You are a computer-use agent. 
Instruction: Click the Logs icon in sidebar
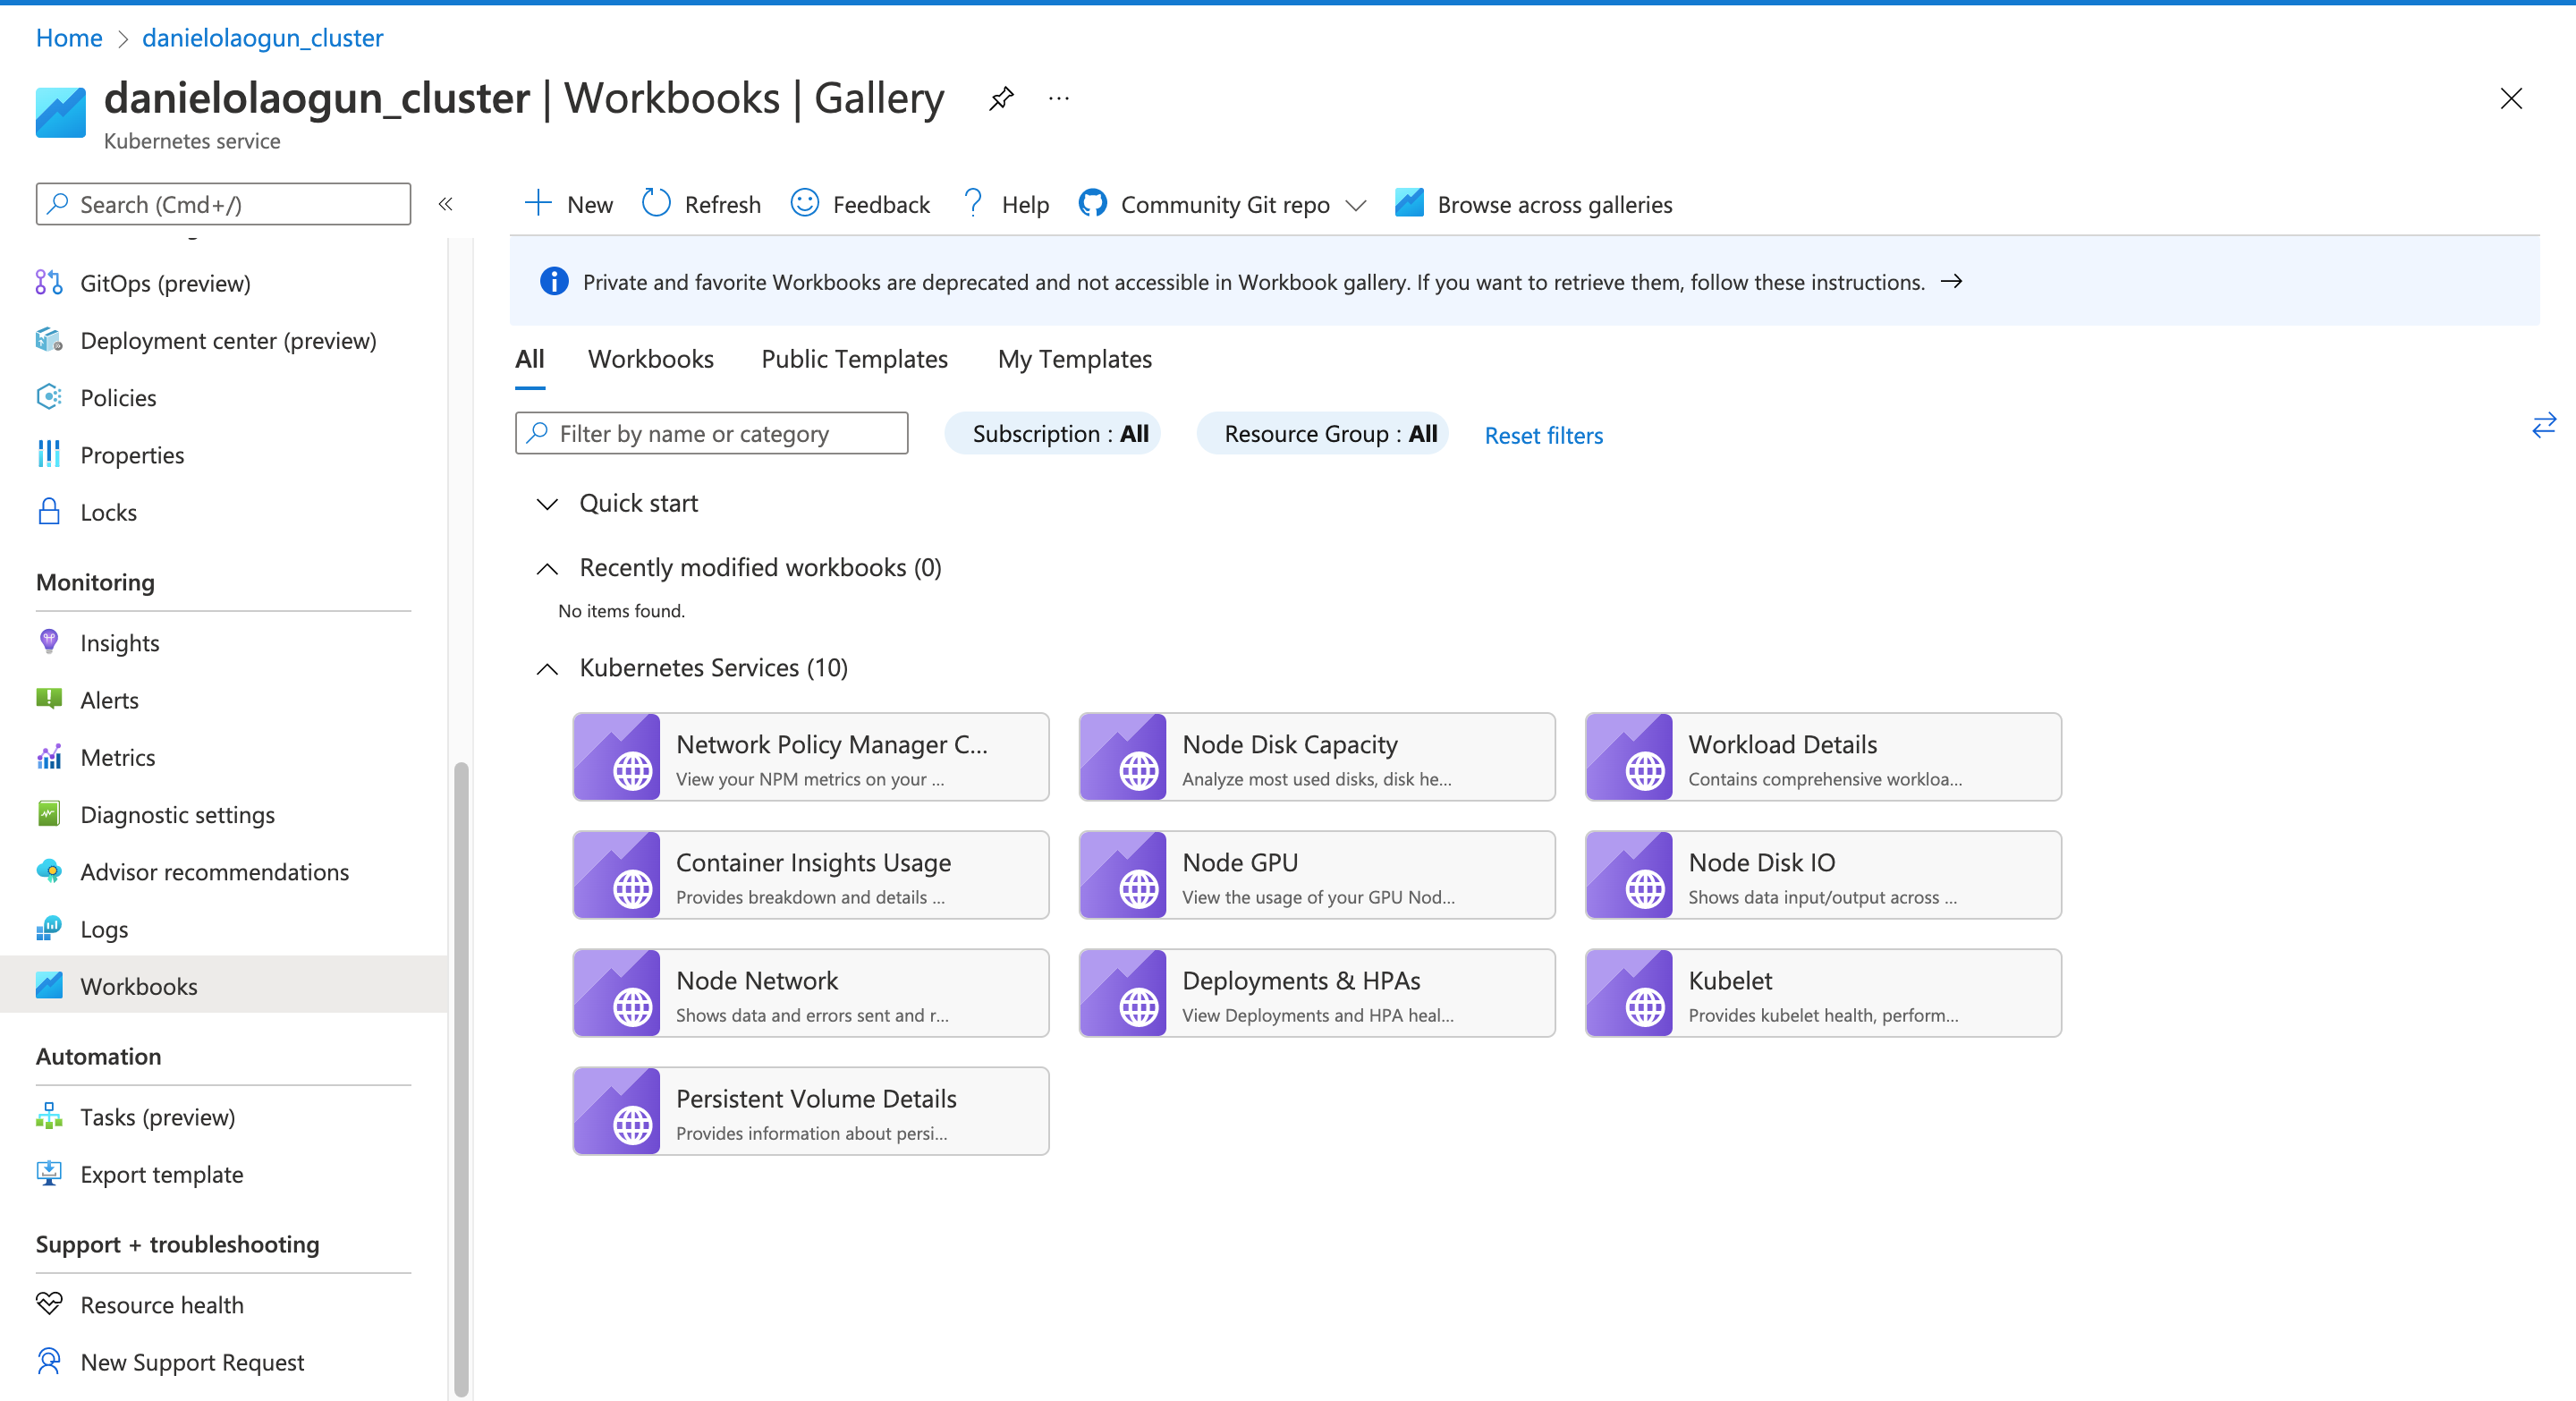click(49, 929)
